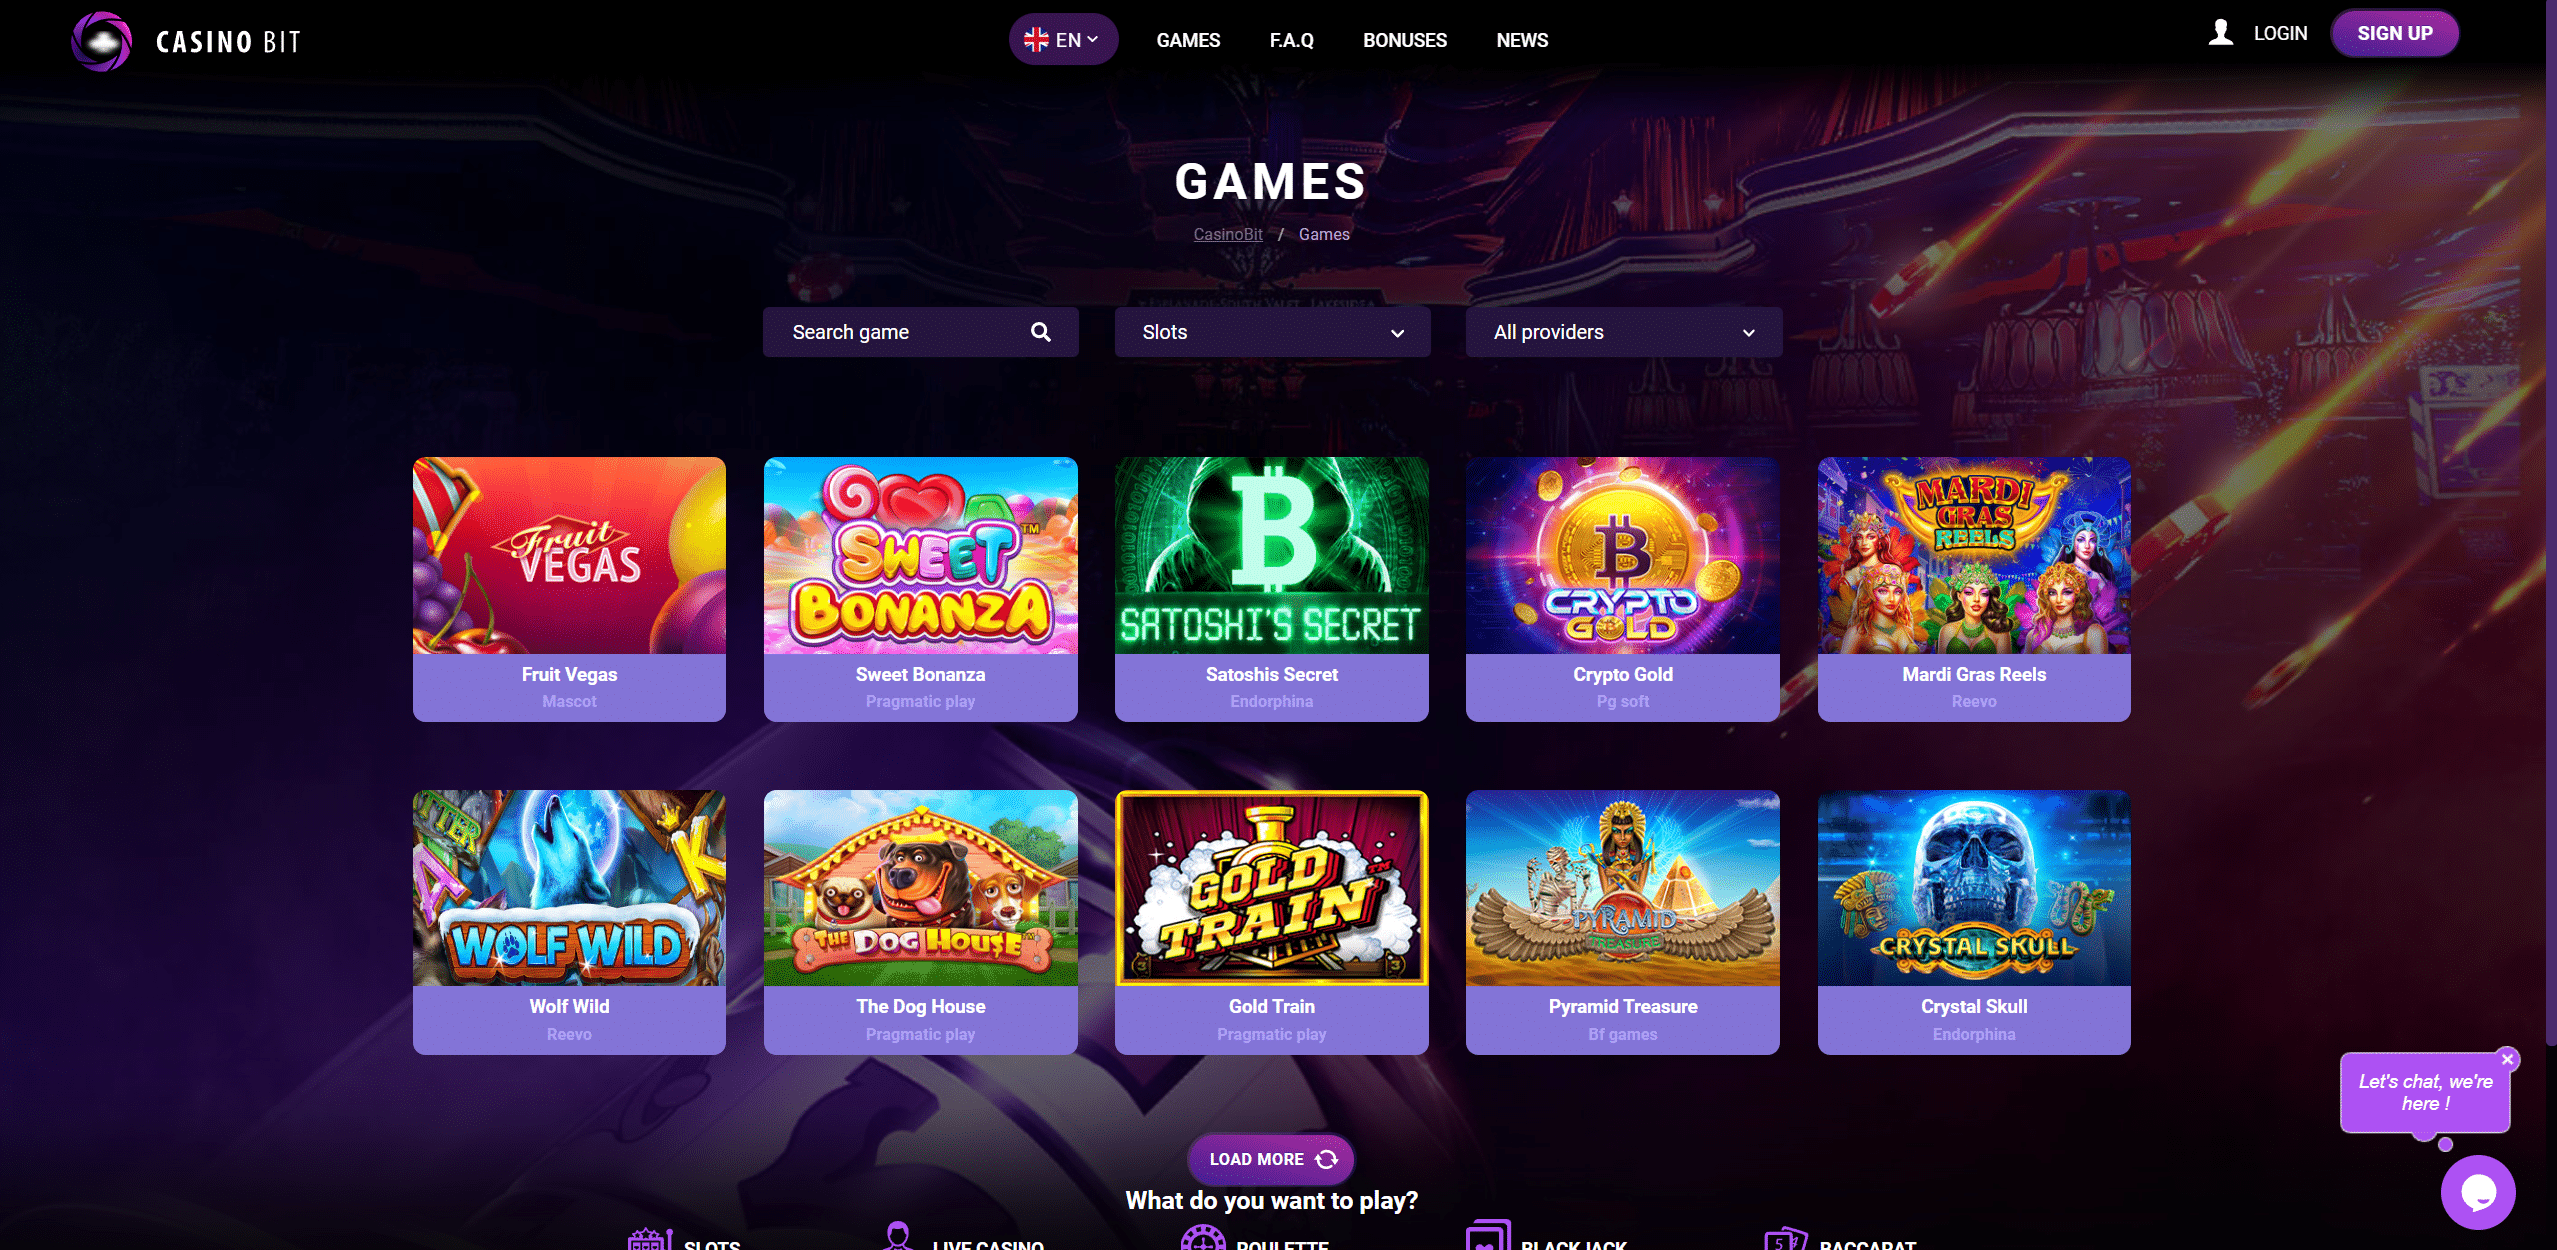Screen dimensions: 2557x1250
Task: Expand the Slots category dropdown
Action: click(x=1272, y=332)
